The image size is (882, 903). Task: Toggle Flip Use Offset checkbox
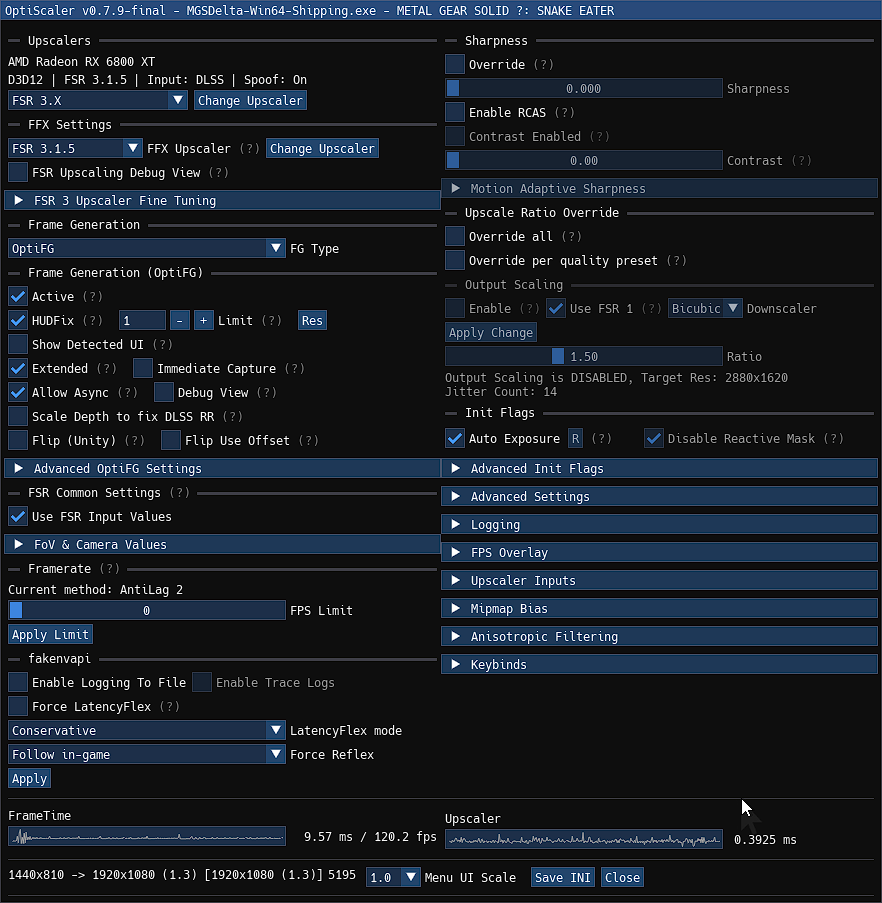170,441
